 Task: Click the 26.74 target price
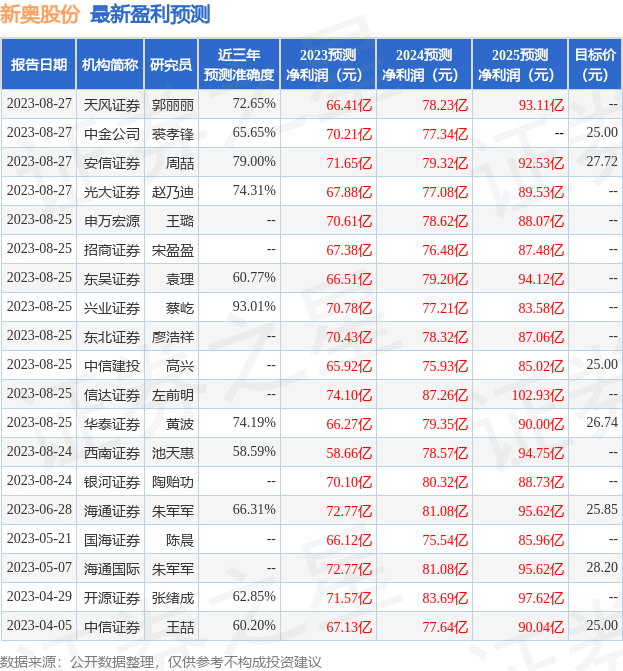tap(602, 423)
